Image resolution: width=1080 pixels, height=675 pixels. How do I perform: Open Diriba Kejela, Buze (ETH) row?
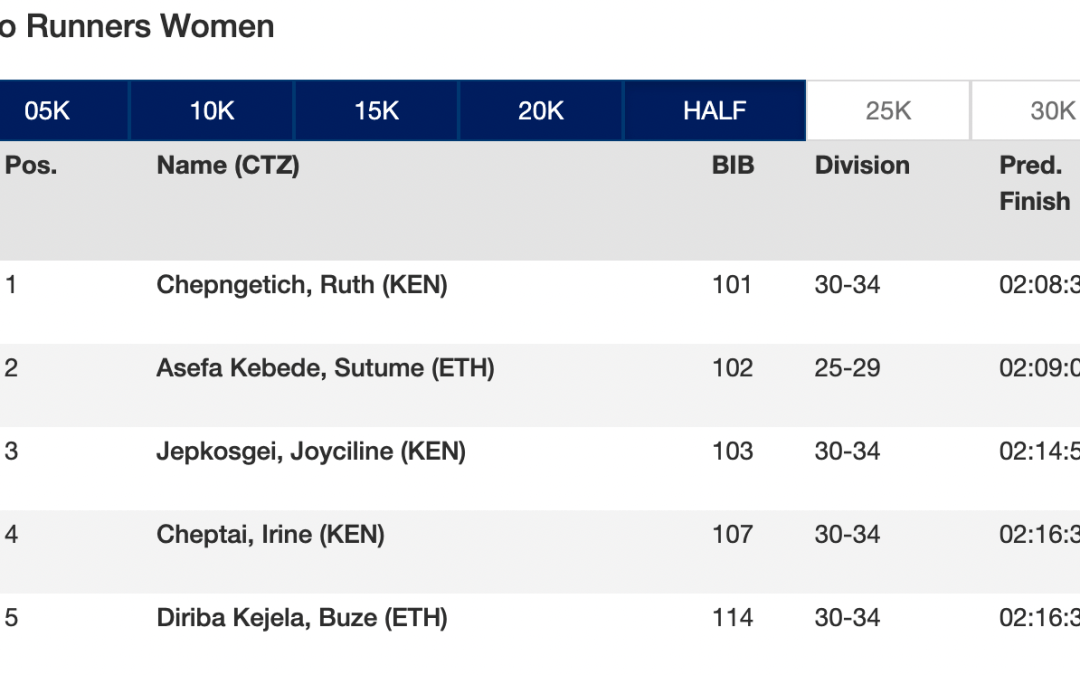tap(301, 618)
